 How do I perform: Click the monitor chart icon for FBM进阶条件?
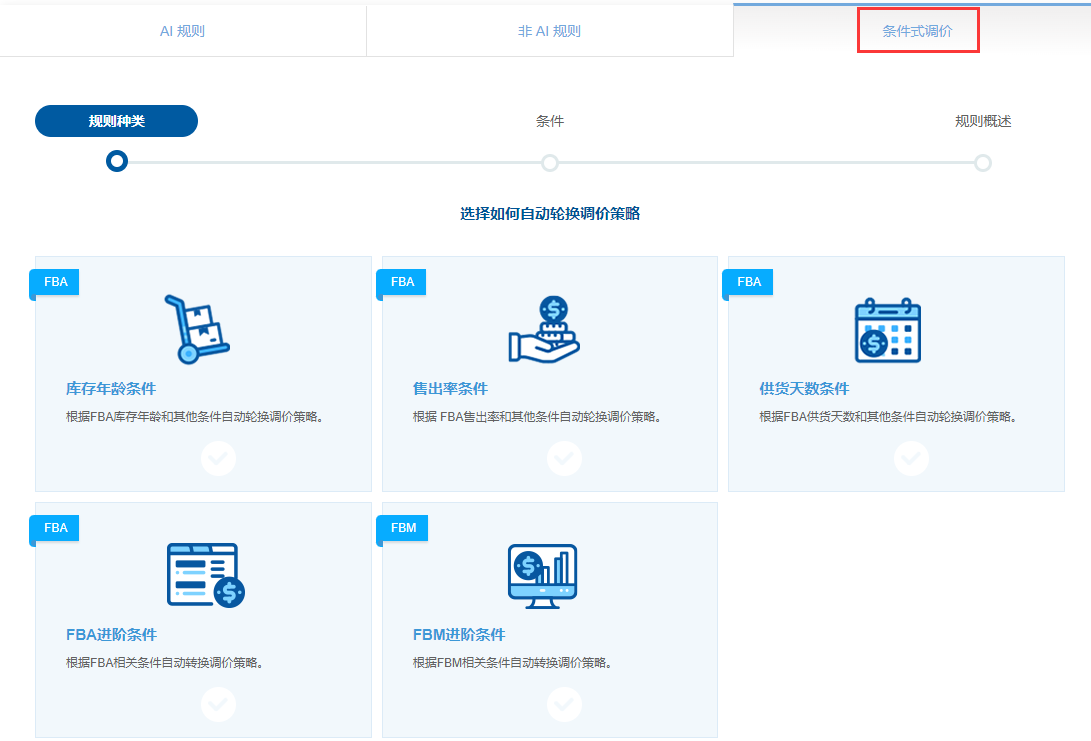coord(543,576)
